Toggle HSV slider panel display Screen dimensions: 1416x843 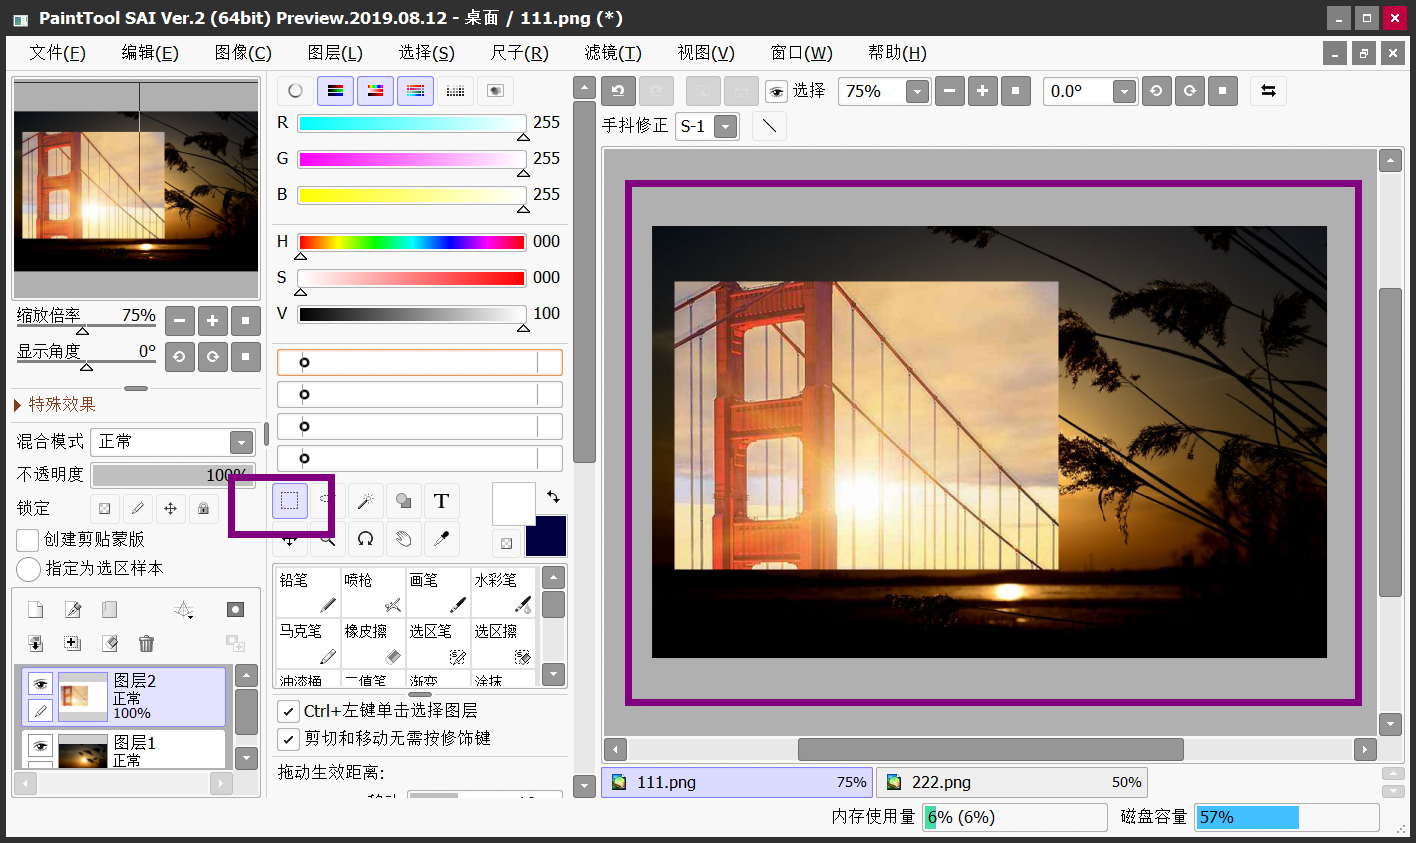(x=375, y=91)
